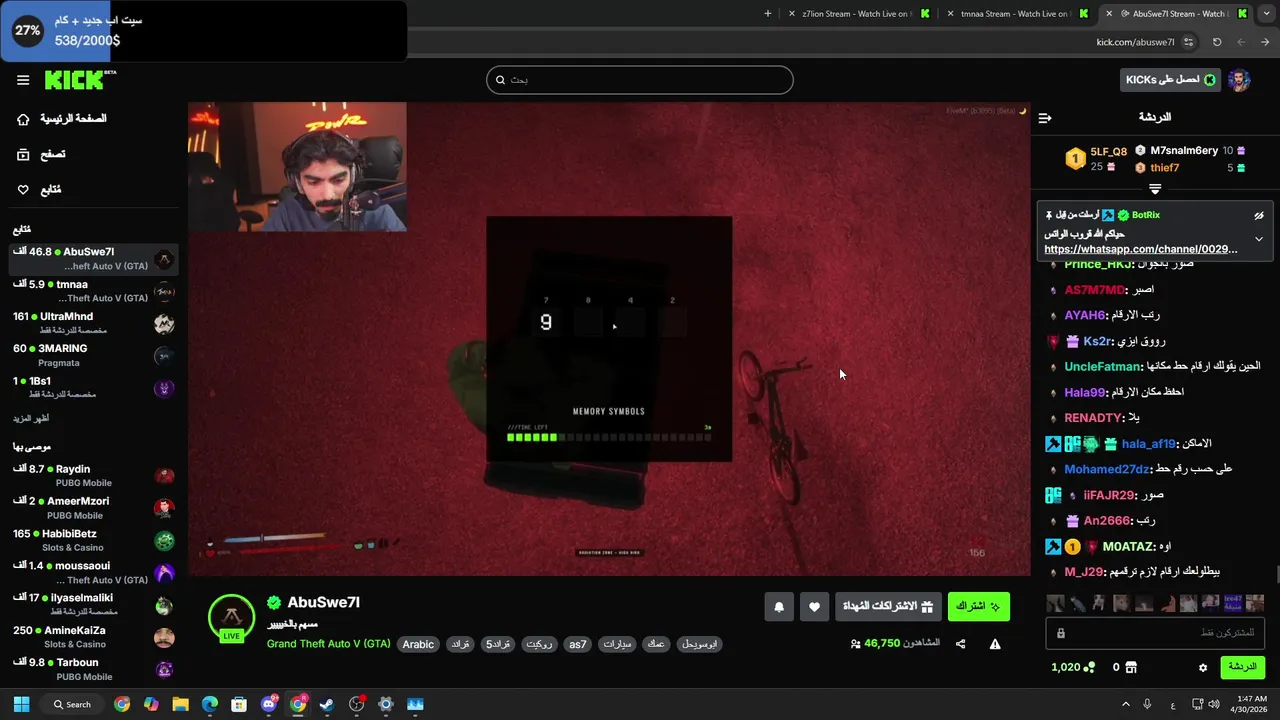The image size is (1280, 720).
Task: Expand the show more followed channels link
Action: point(31,418)
